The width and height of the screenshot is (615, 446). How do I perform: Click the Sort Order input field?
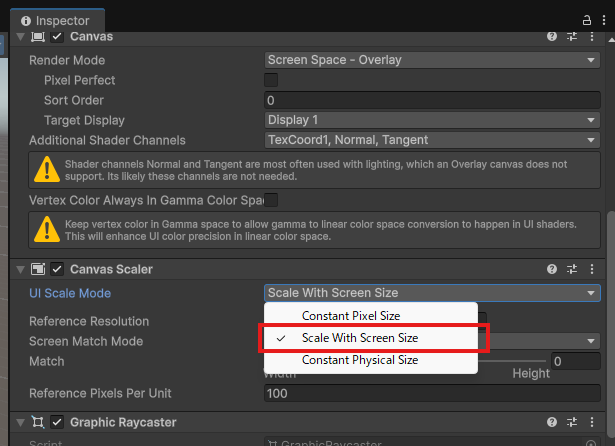432,100
